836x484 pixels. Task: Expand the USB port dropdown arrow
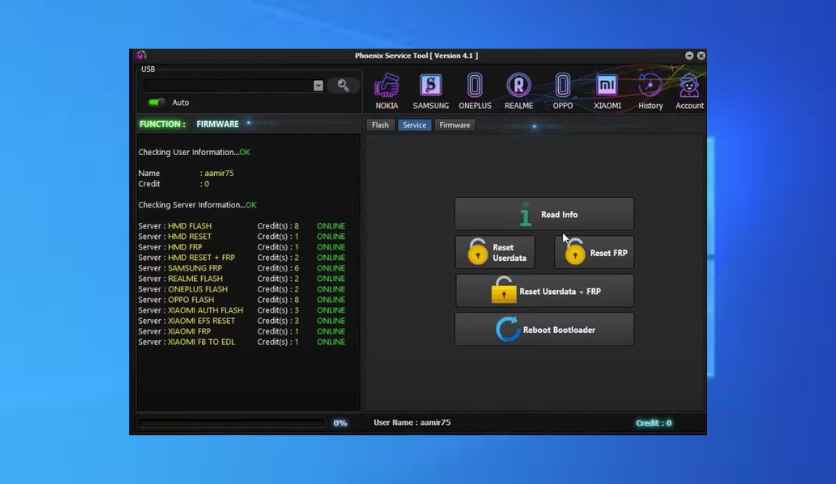coord(318,86)
